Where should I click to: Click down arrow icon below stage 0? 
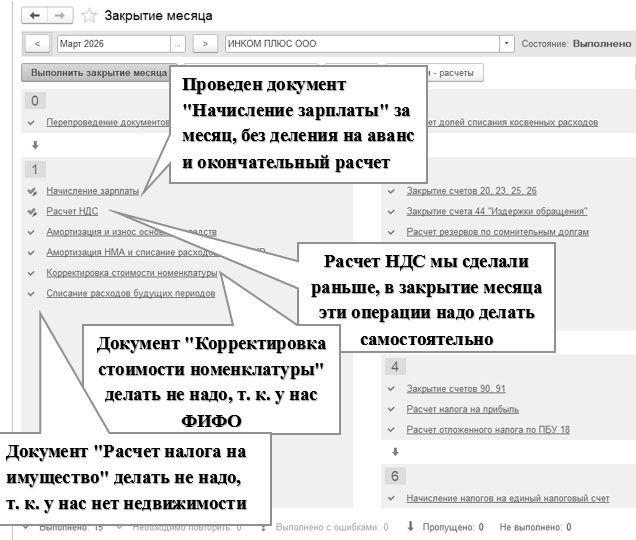point(35,145)
